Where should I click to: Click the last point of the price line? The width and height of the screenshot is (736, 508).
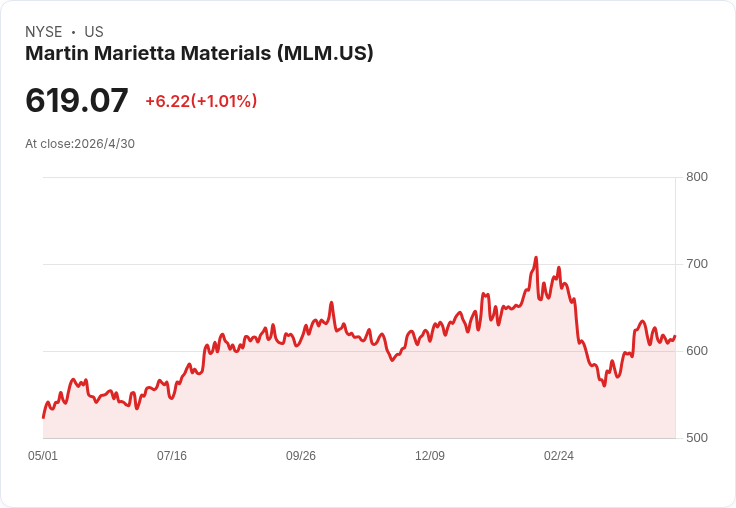[x=675, y=337]
